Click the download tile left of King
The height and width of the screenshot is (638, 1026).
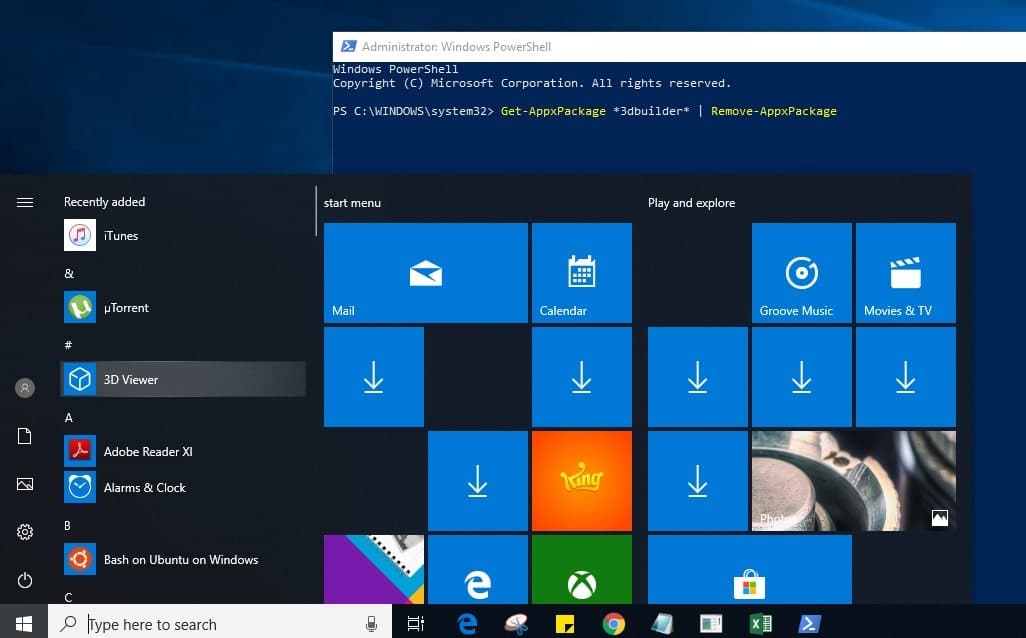pos(478,481)
